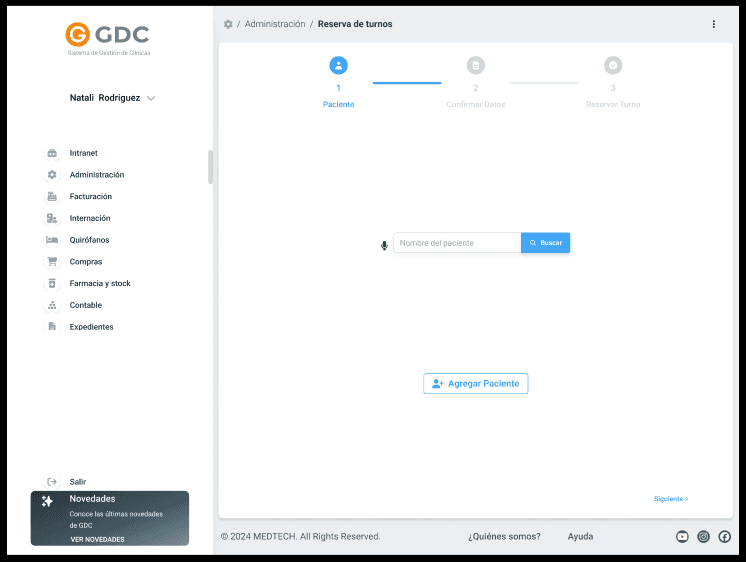This screenshot has width=746, height=562.
Task: Open the Instagram link in footer
Action: click(x=703, y=537)
